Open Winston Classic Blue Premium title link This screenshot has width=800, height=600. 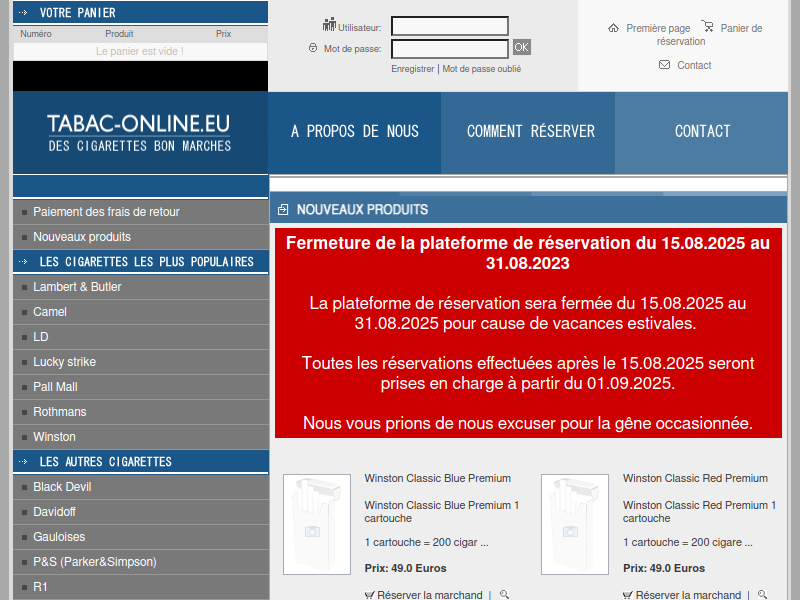437,478
